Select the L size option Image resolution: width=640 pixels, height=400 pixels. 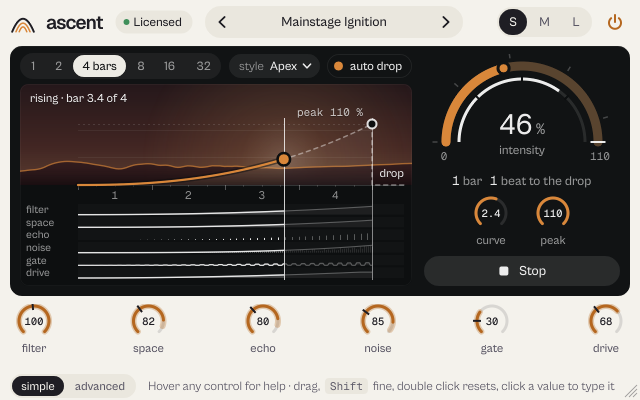click(x=576, y=22)
